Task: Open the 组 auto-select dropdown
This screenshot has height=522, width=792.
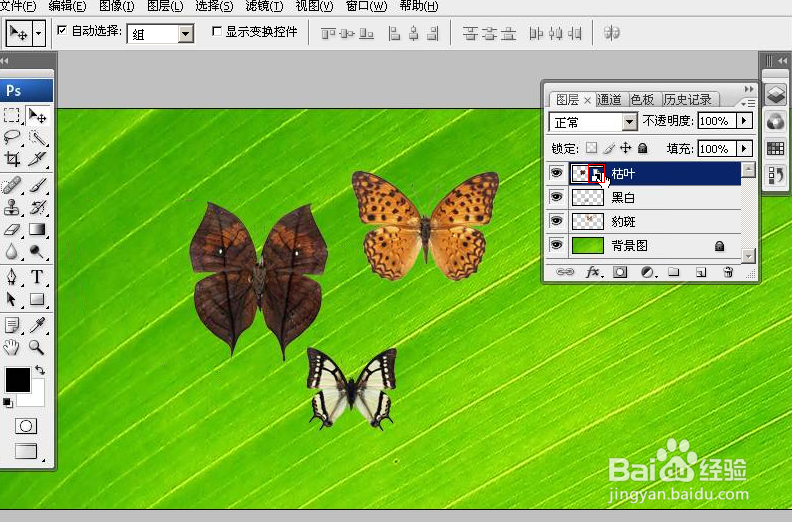Action: click(186, 34)
